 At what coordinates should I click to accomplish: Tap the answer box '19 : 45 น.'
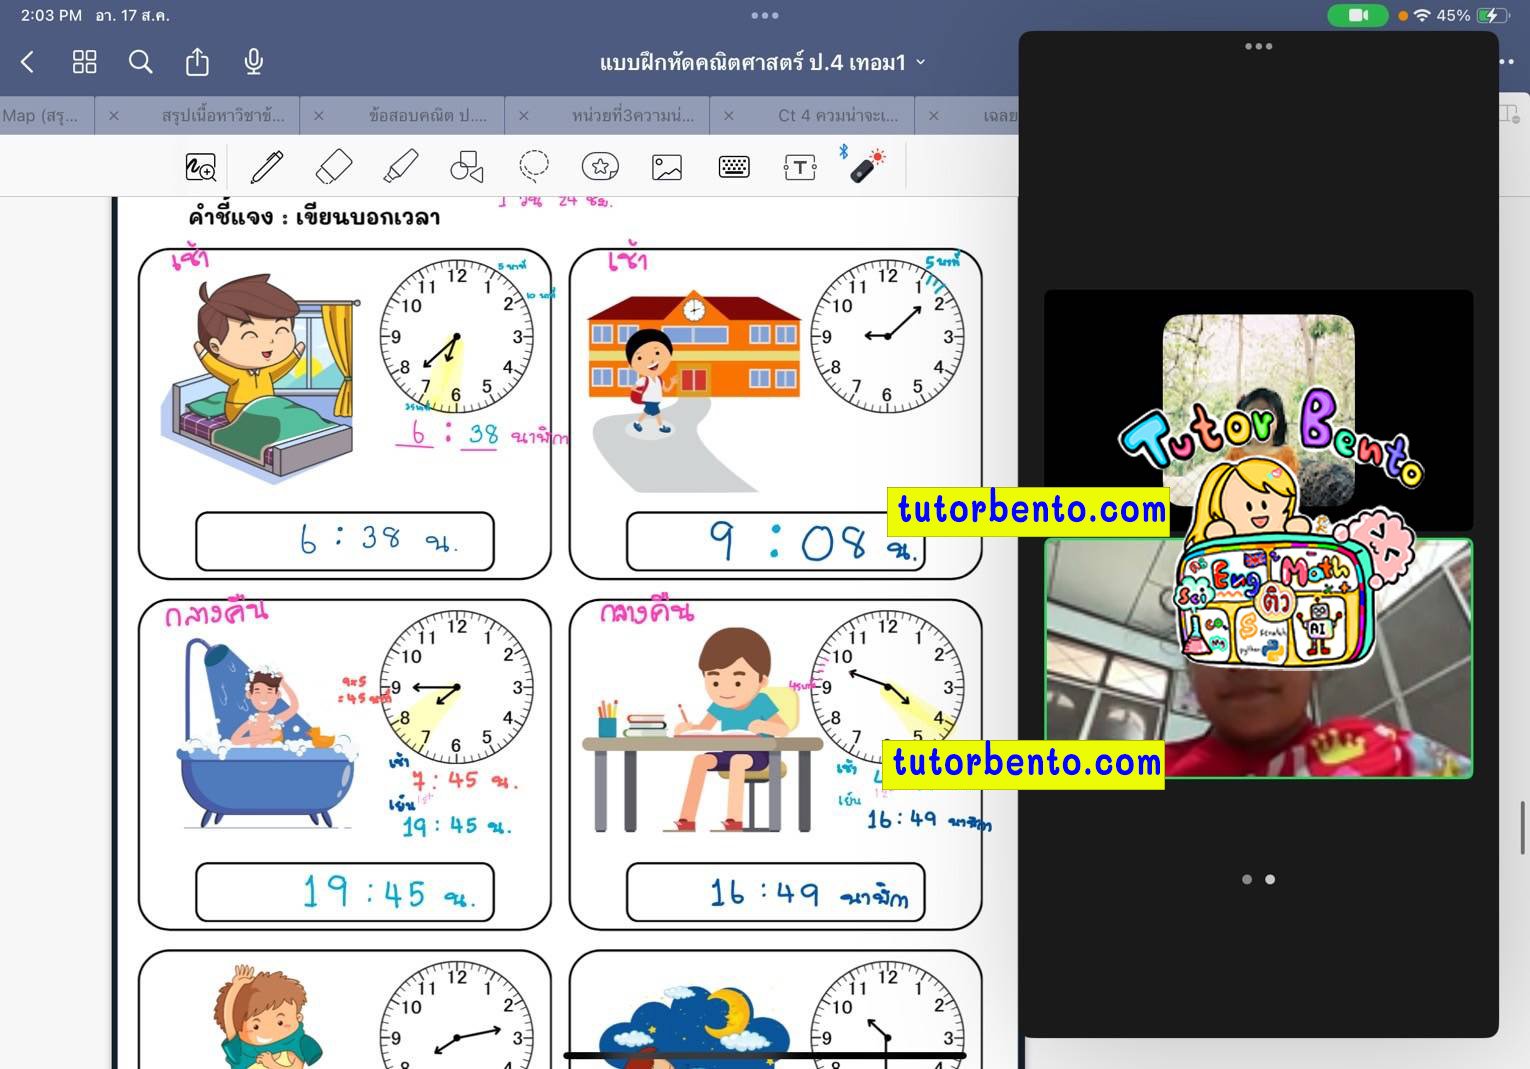[345, 892]
